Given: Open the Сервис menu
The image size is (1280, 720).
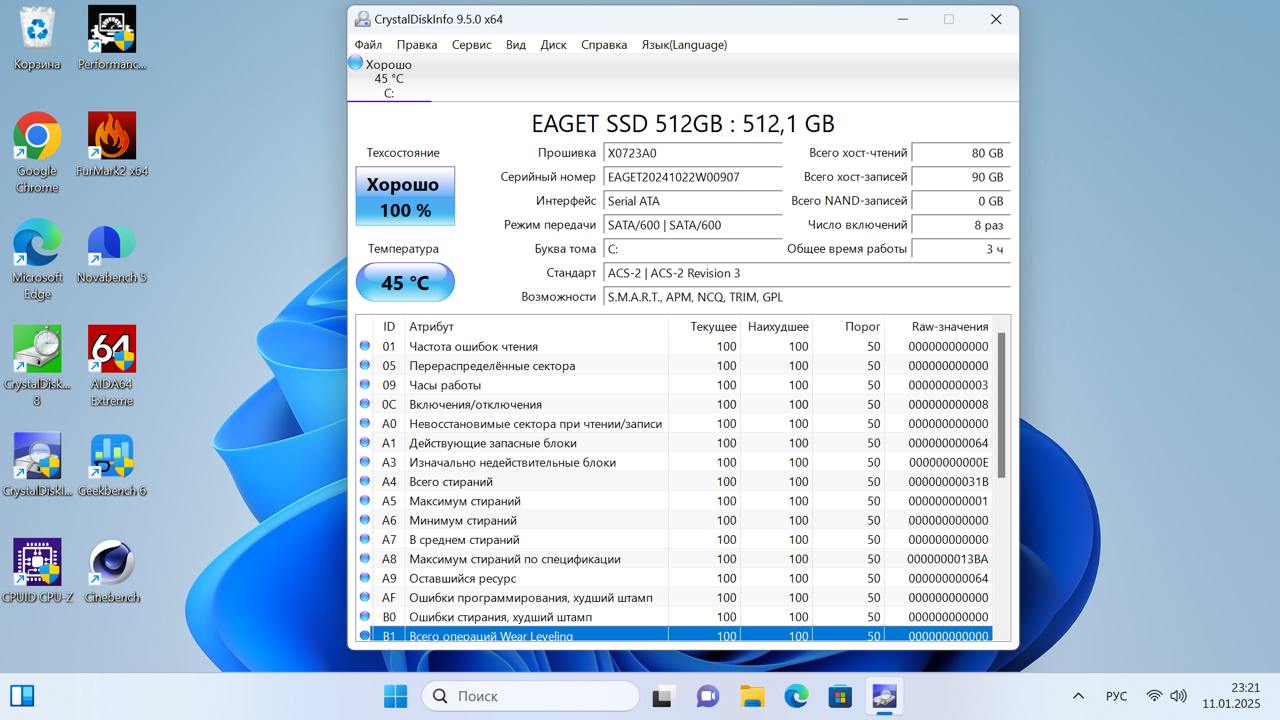Looking at the screenshot, I should pos(471,45).
